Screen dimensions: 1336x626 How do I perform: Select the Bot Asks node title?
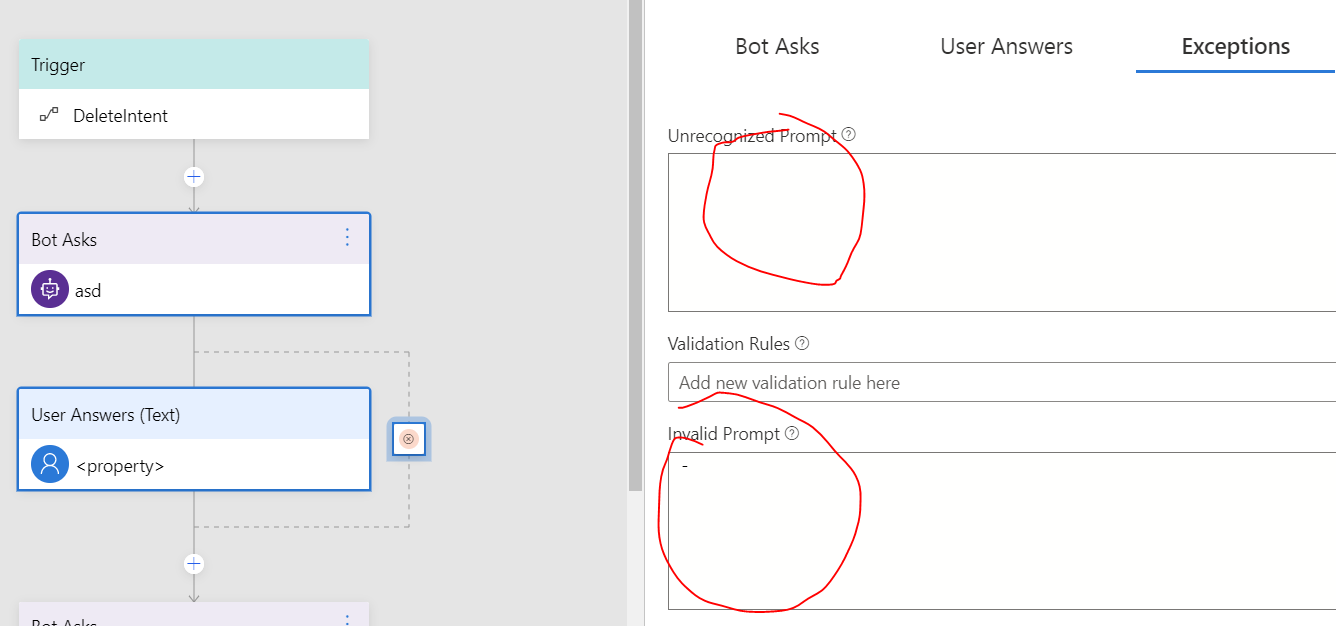[64, 240]
